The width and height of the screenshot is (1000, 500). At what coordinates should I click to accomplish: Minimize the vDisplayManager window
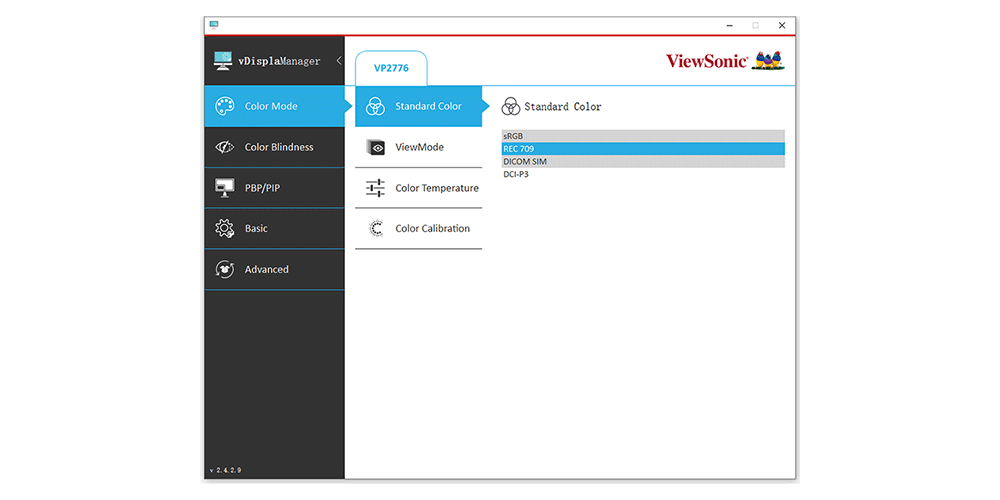730,26
